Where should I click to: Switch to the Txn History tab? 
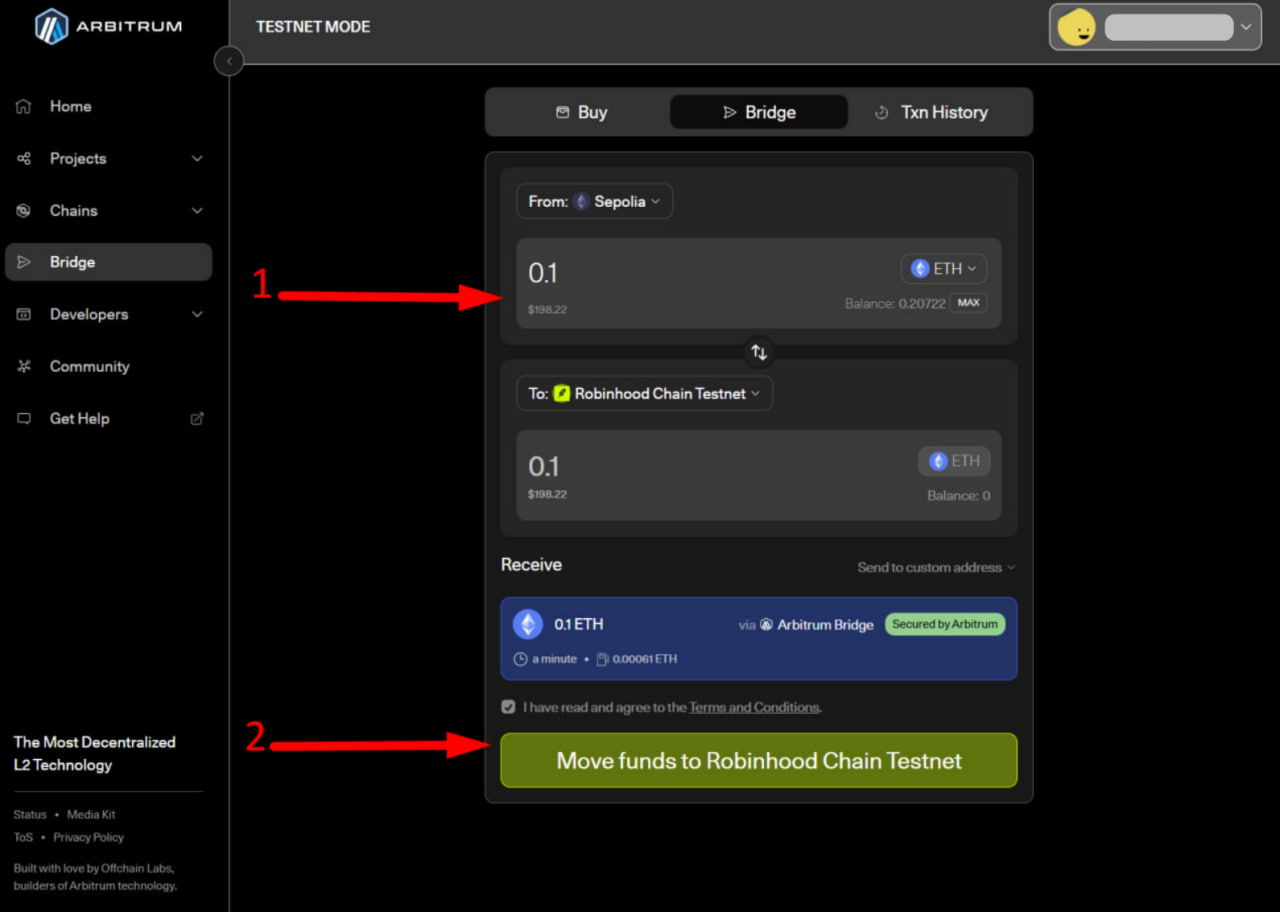(930, 112)
